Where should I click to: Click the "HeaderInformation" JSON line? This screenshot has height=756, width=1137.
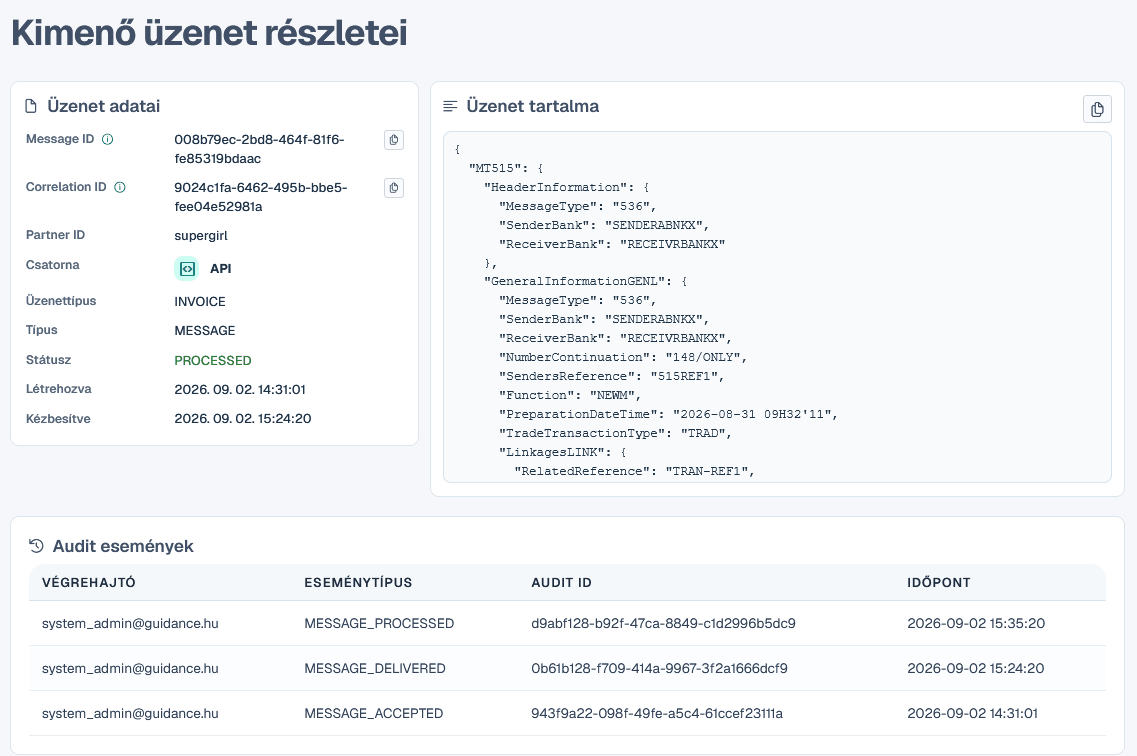click(566, 187)
